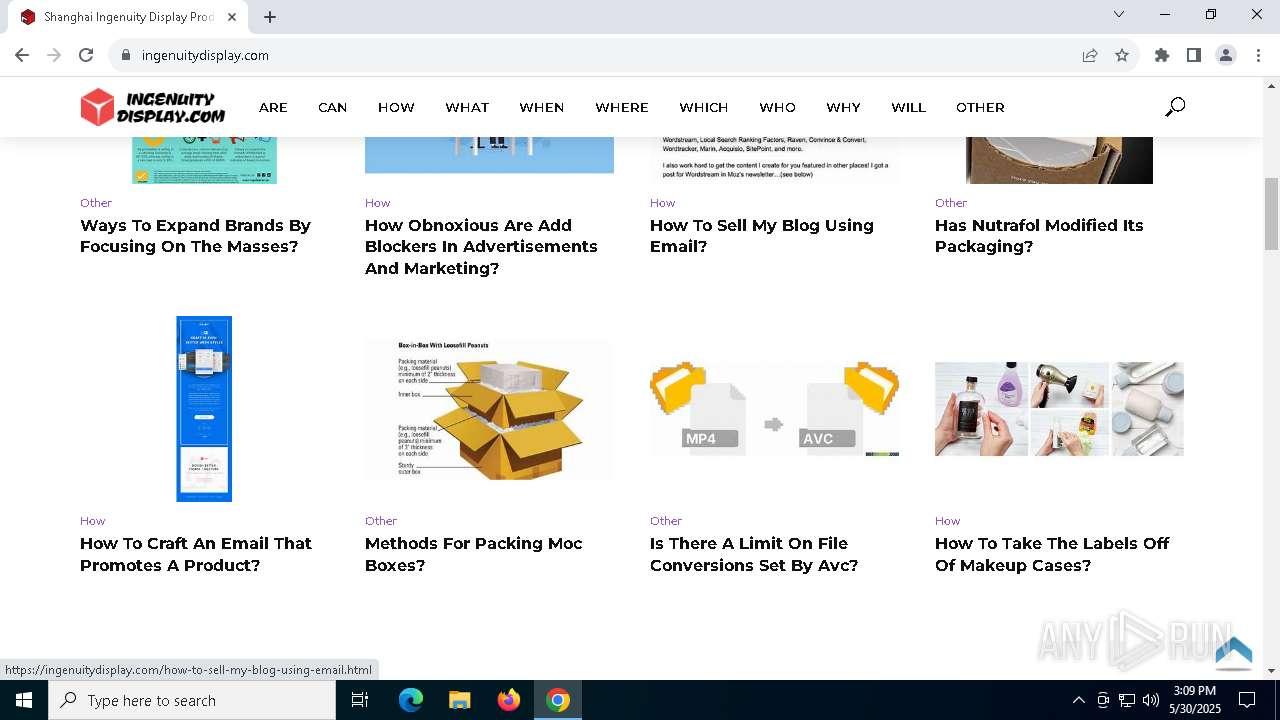Open 'How To Take The Labels Off' article
This screenshot has width=1280, height=720.
pyautogui.click(x=1052, y=554)
